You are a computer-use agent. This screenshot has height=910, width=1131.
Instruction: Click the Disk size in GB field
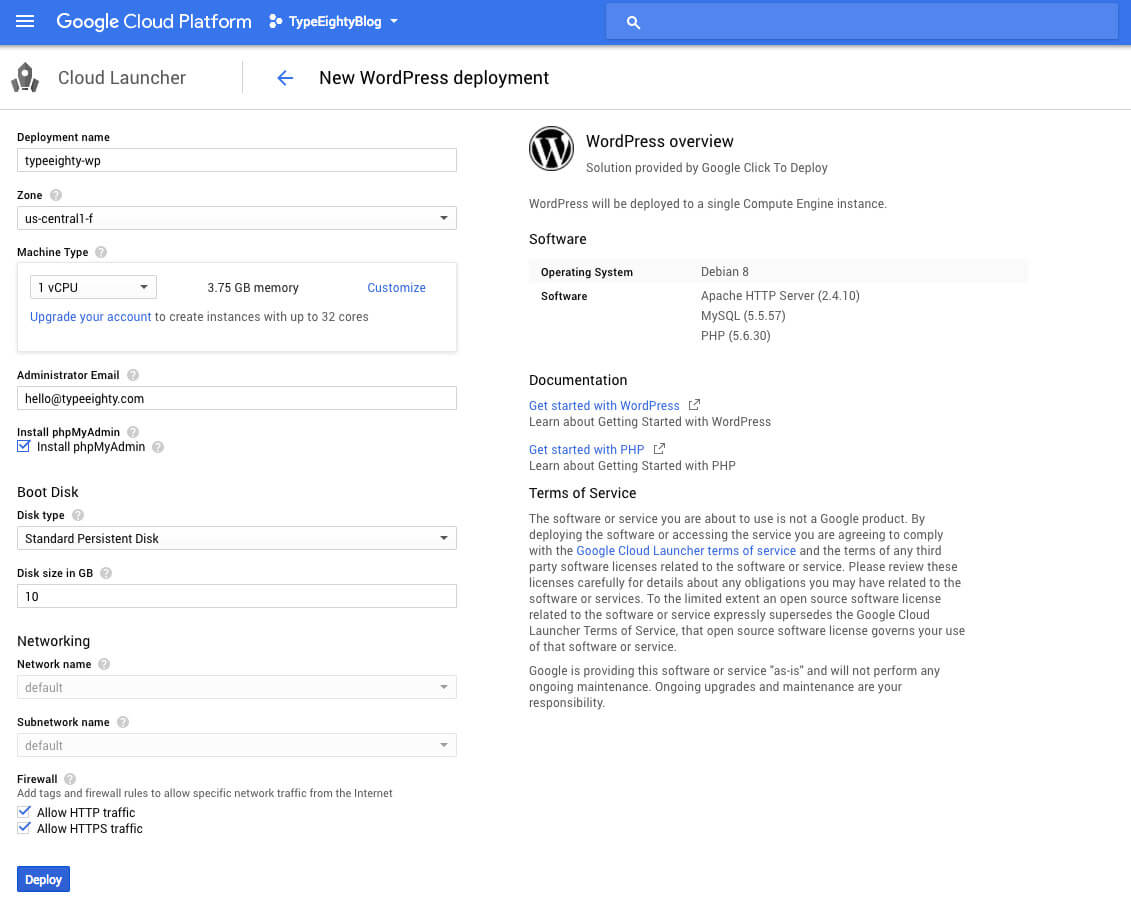[x=237, y=596]
